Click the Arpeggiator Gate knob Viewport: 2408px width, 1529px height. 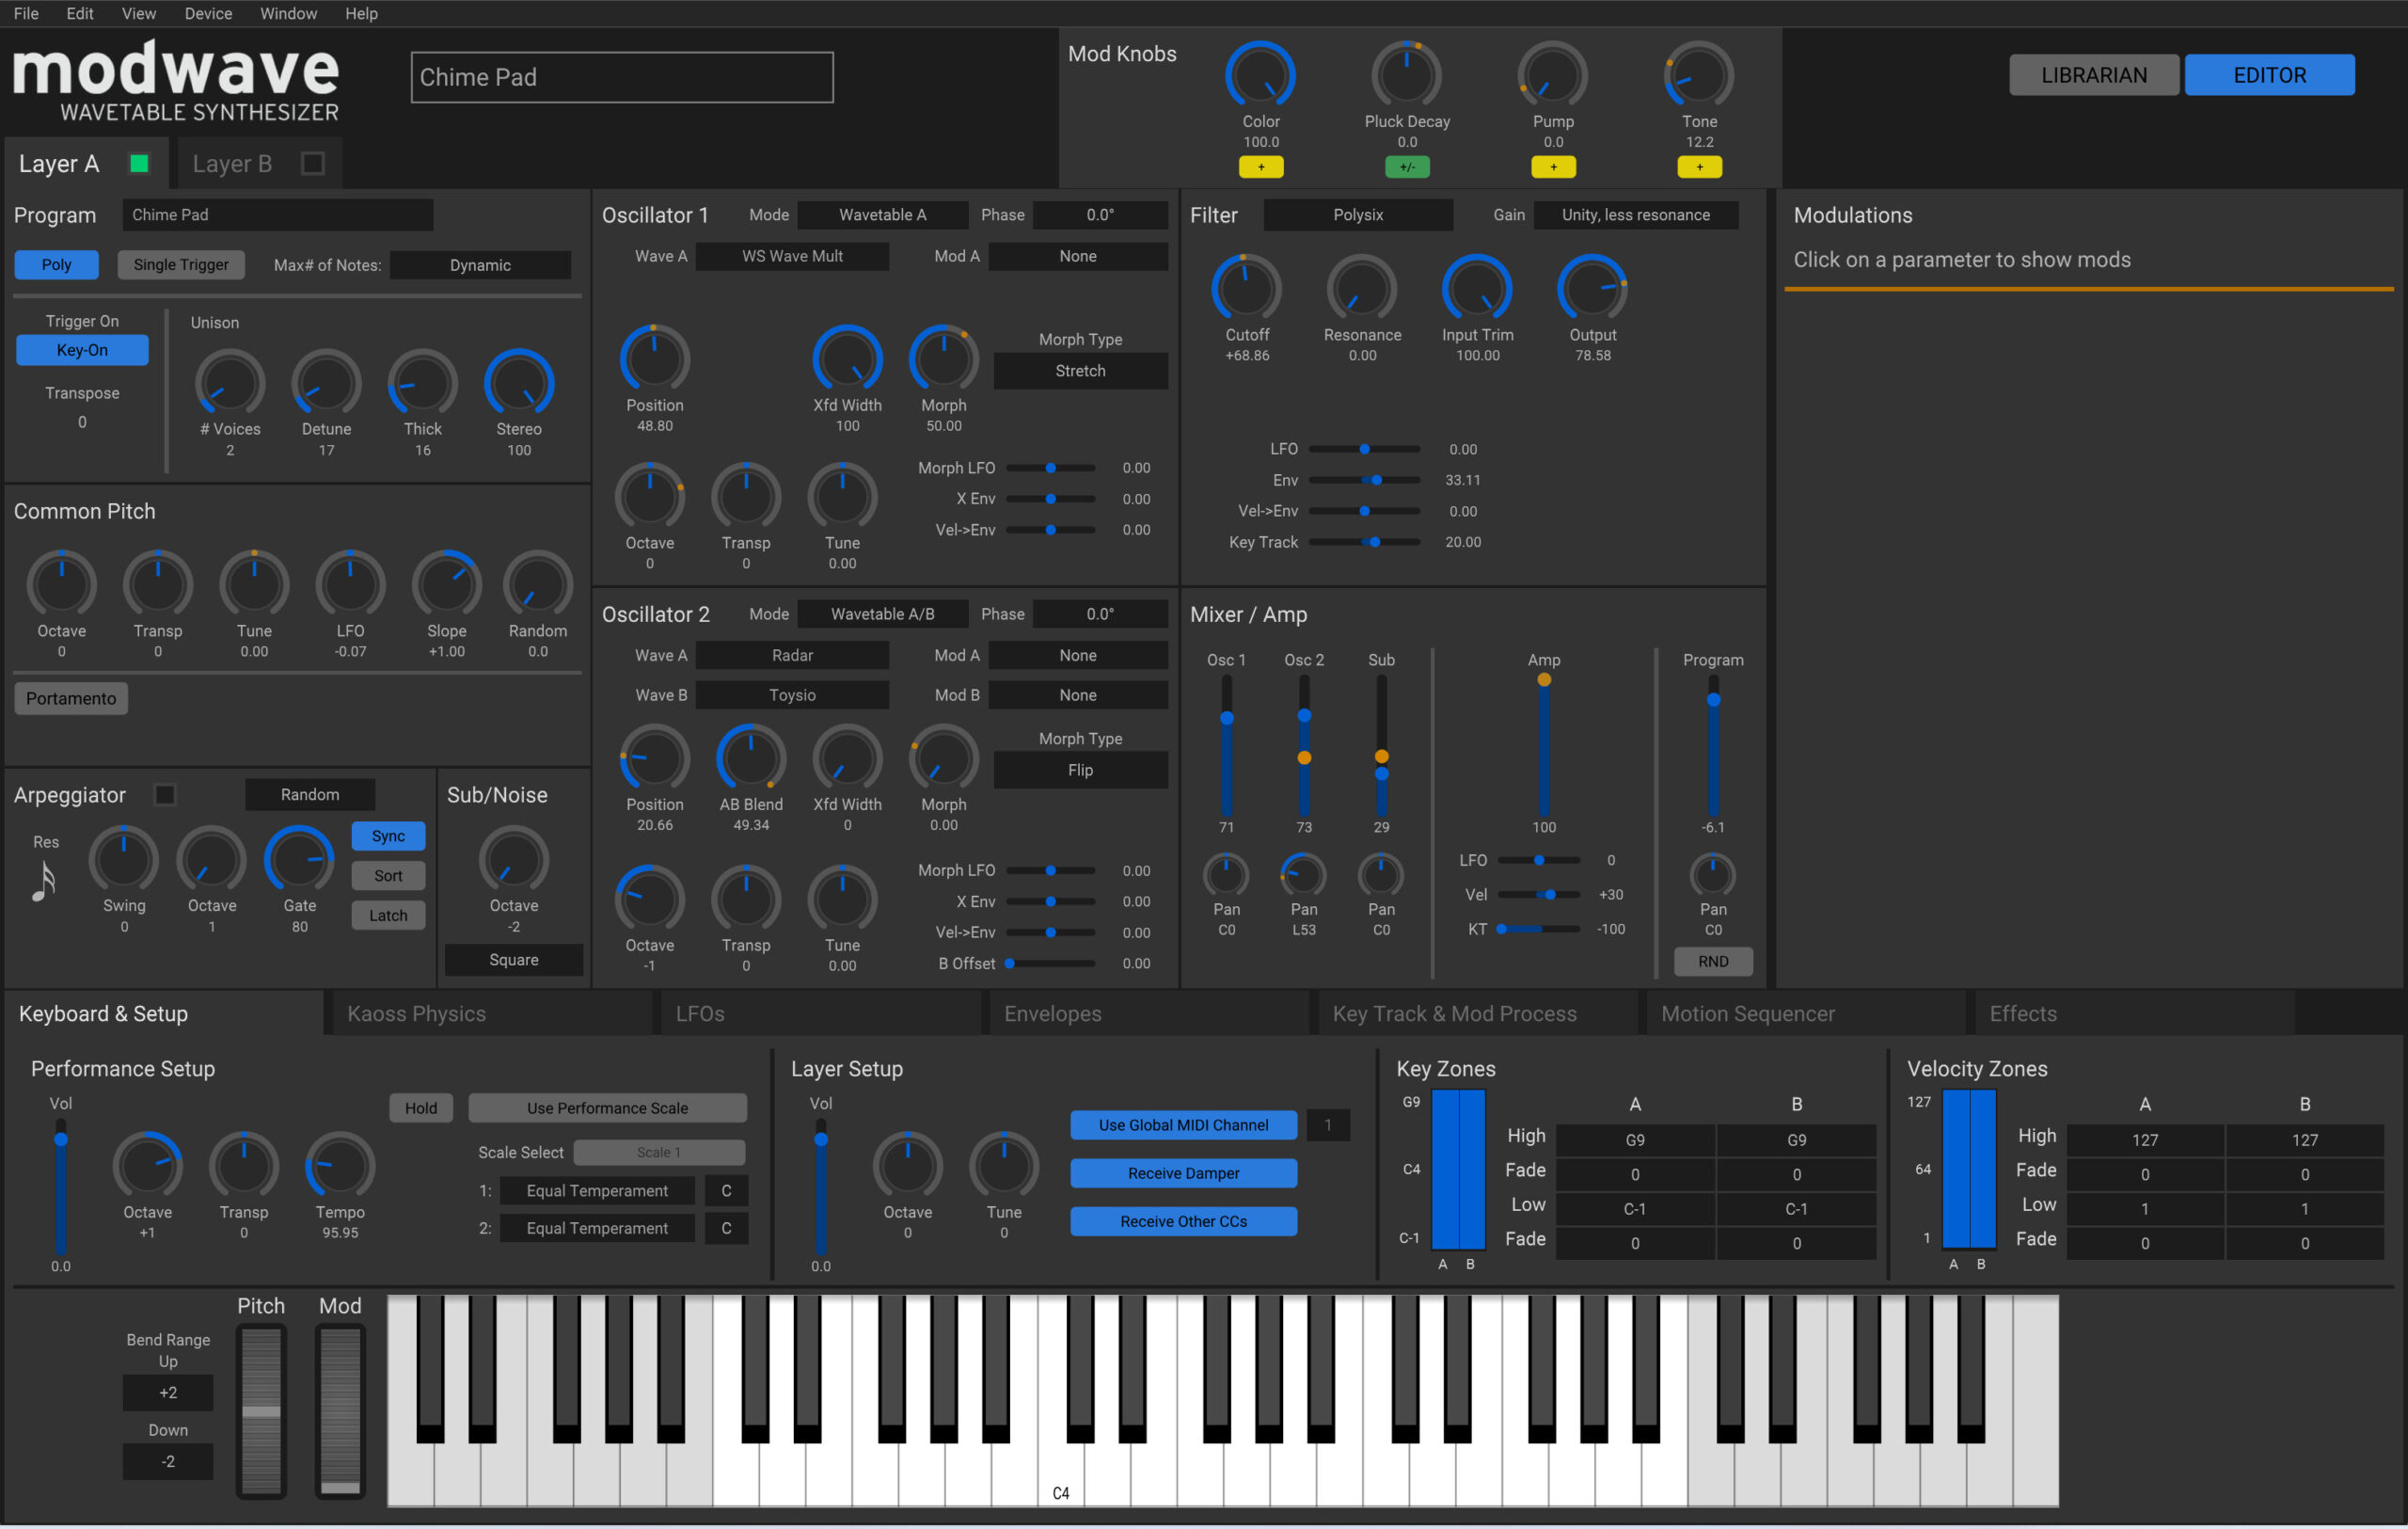coord(299,860)
